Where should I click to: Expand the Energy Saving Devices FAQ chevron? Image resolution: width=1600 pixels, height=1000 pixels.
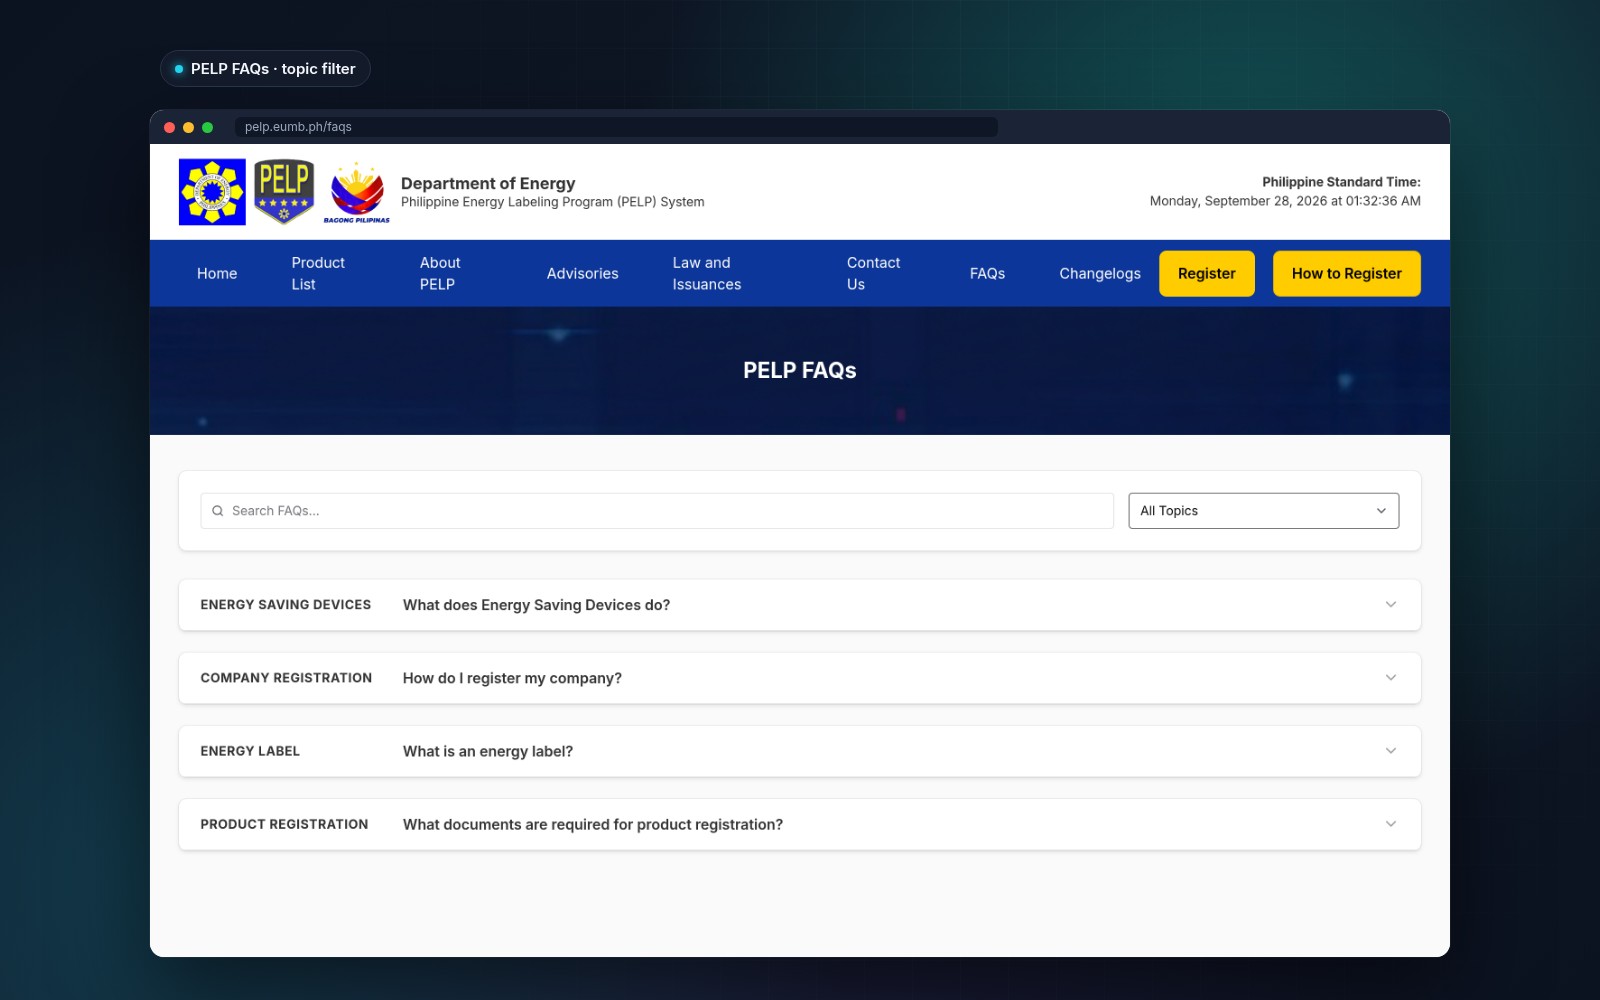point(1390,605)
